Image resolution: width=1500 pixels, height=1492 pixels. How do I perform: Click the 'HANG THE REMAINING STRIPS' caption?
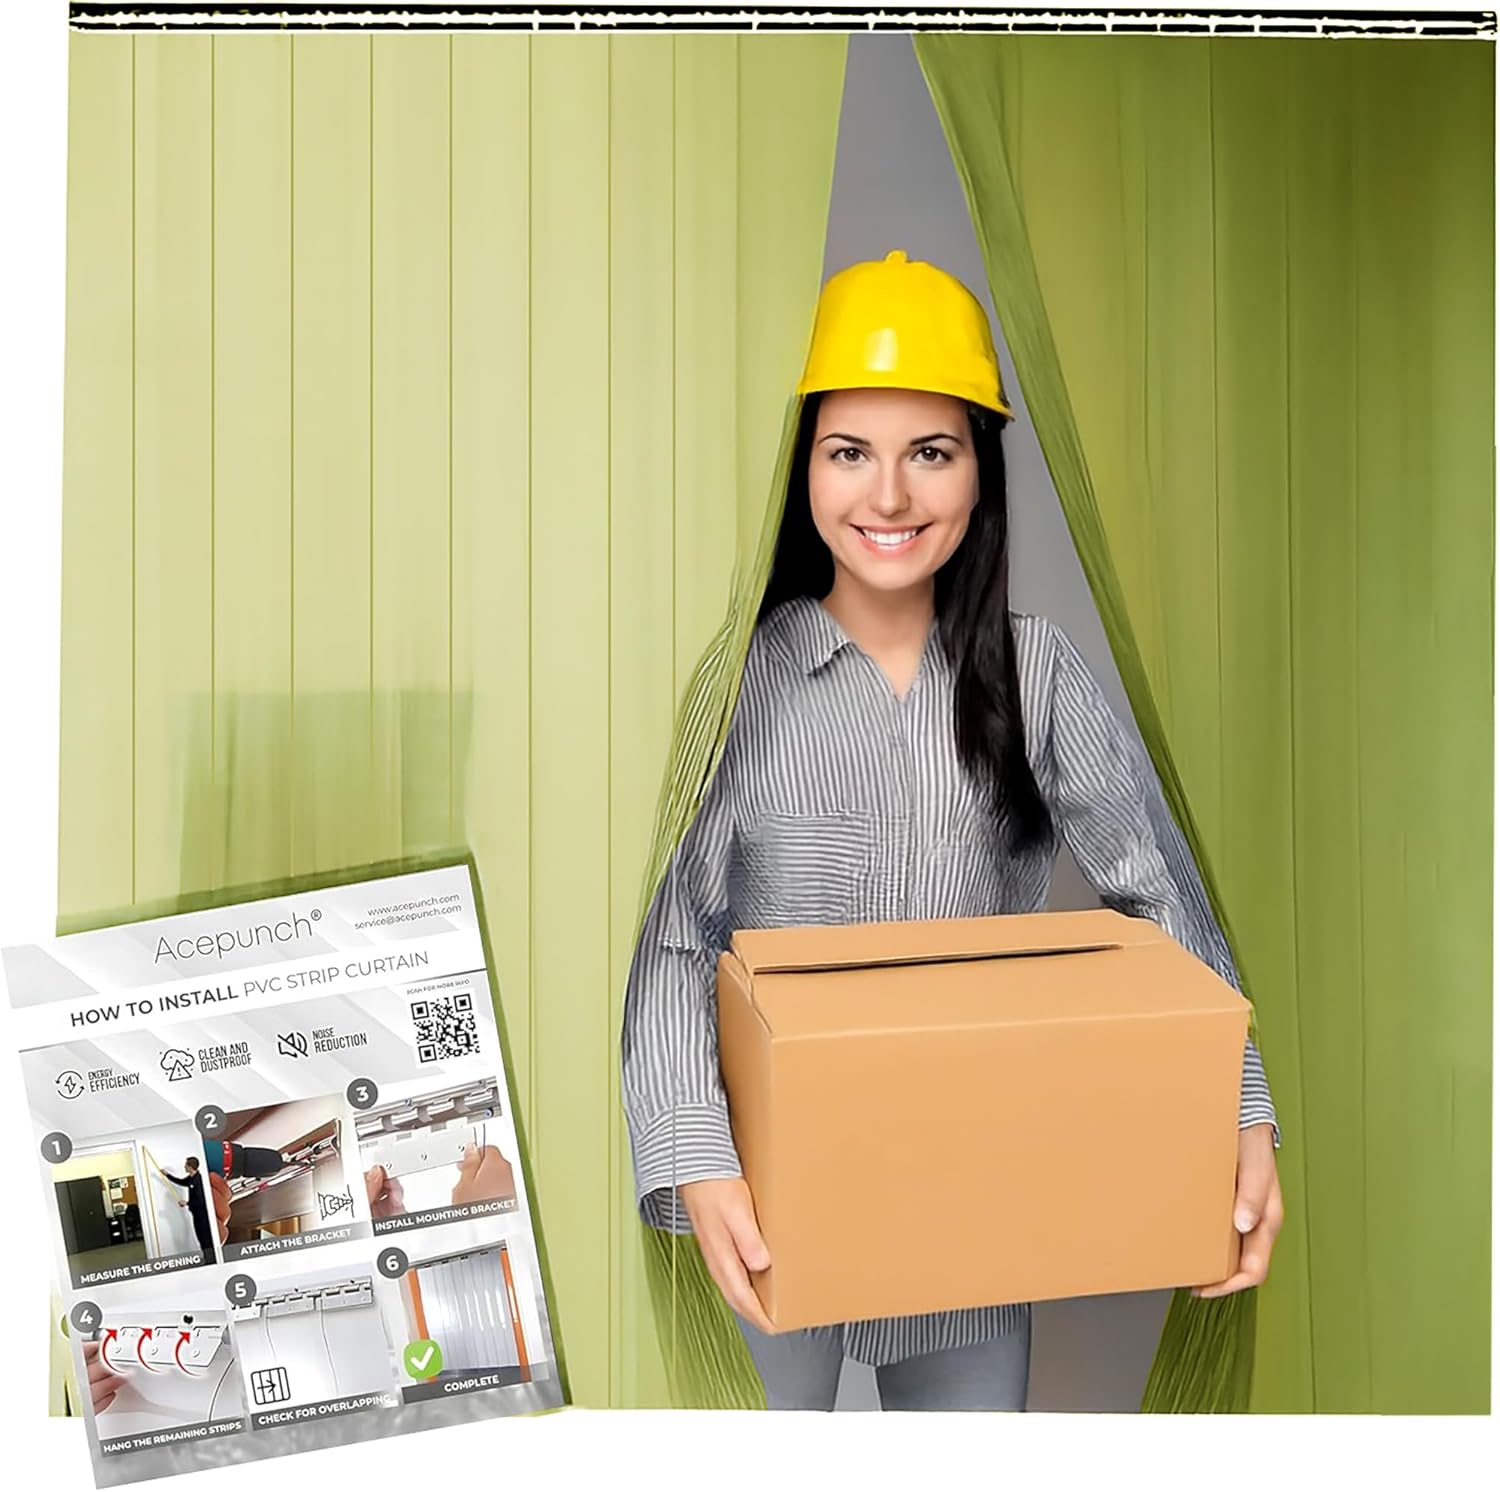point(172,1436)
